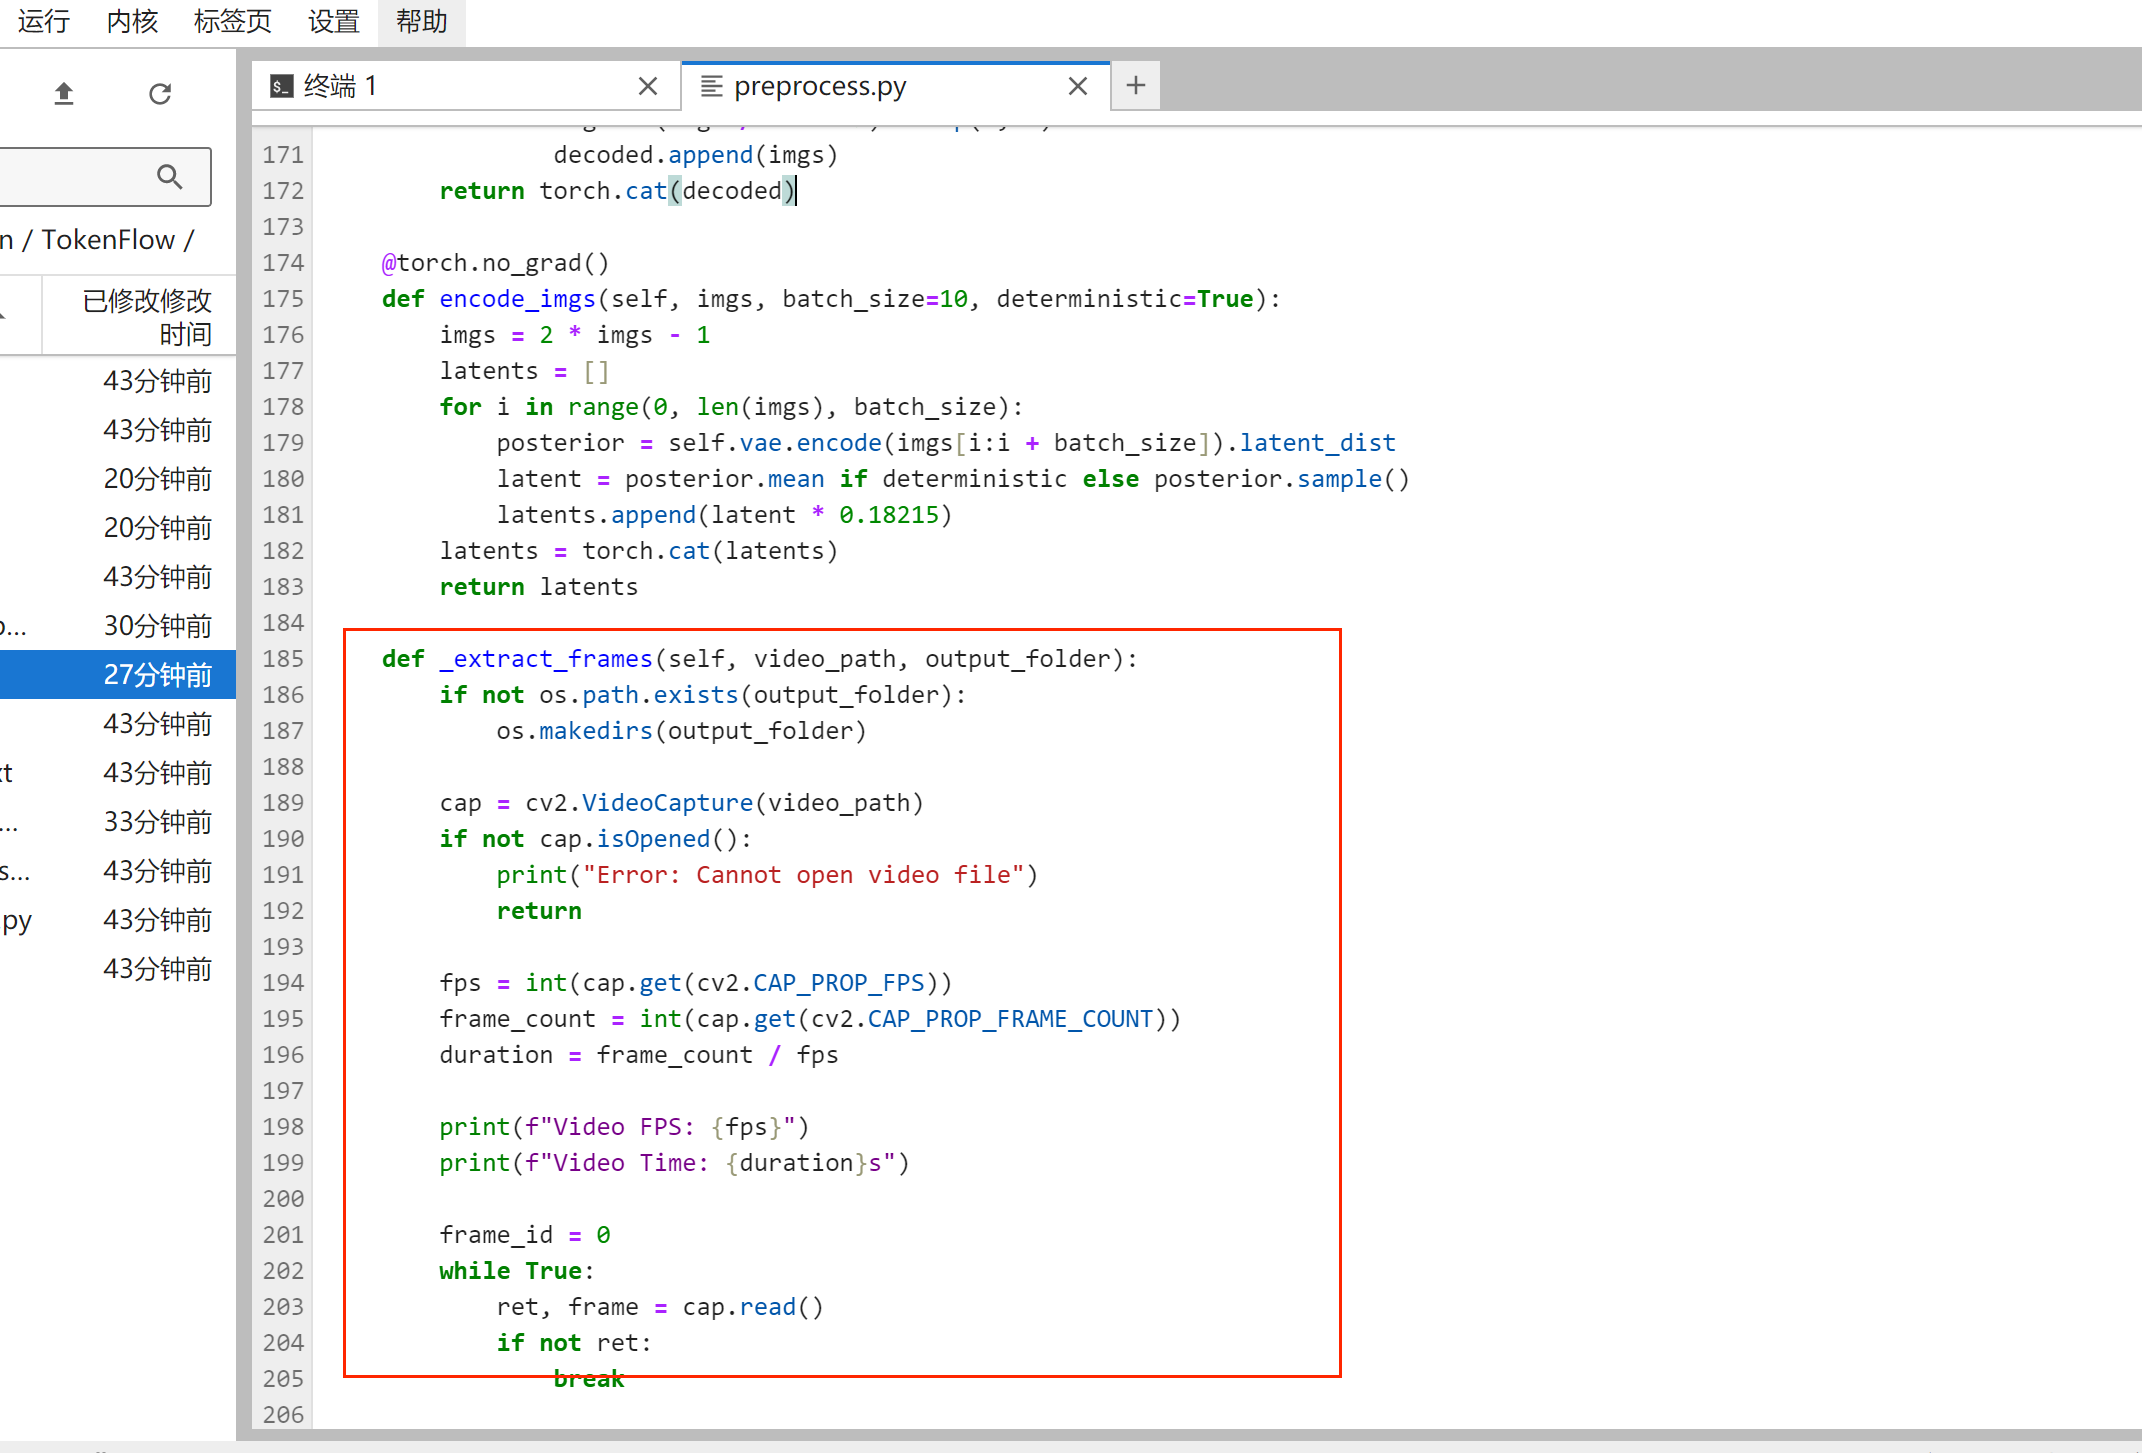
Task: Refresh the file browser list
Action: click(160, 94)
